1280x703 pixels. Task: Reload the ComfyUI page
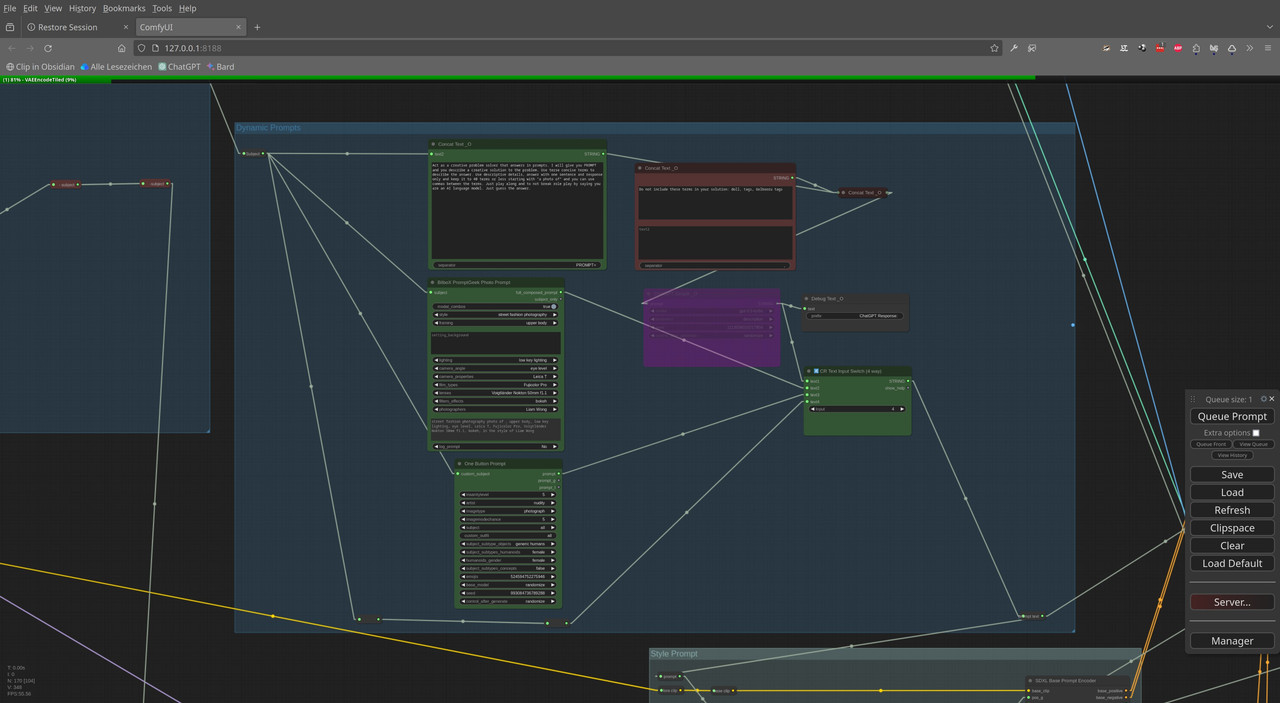(x=48, y=48)
